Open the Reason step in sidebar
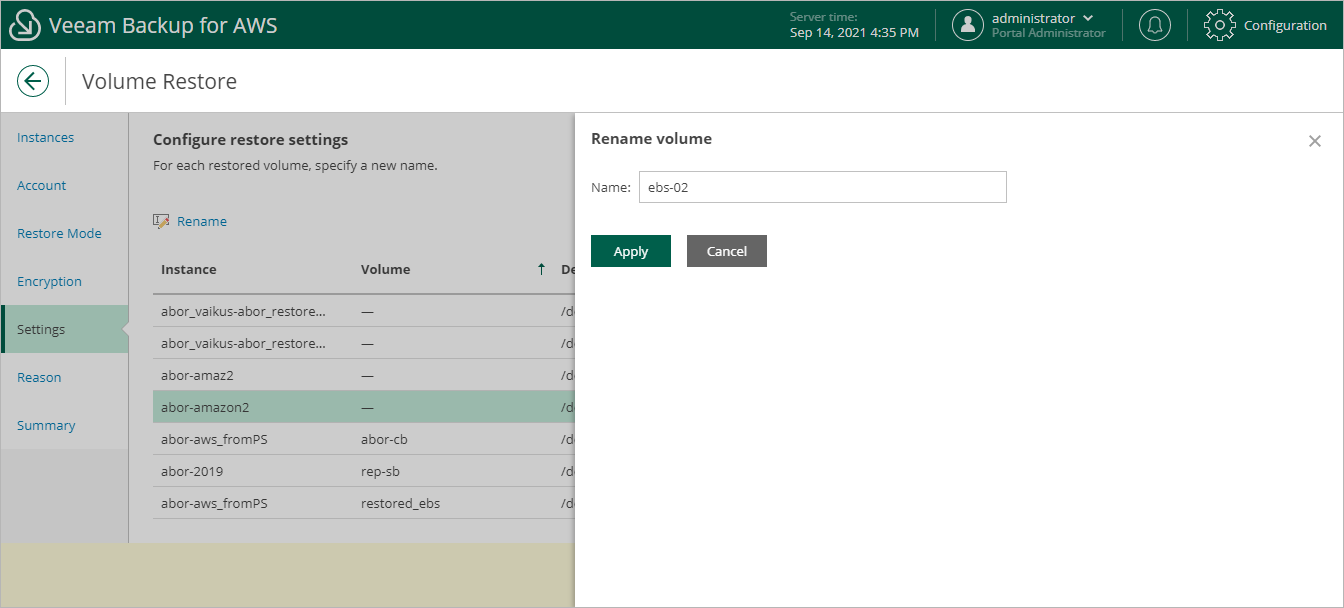 tap(39, 377)
